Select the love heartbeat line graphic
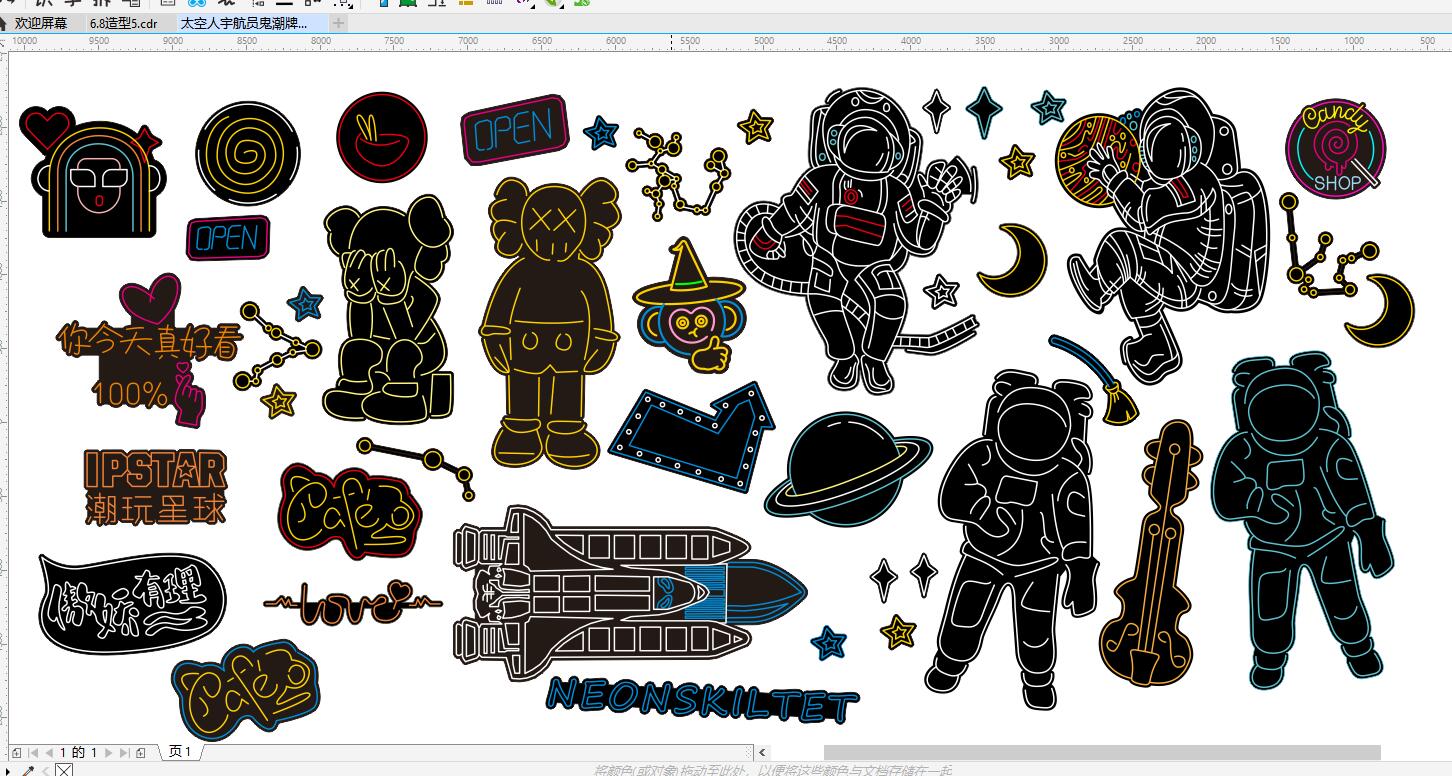Screen dimensions: 1452x776 [x=352, y=602]
